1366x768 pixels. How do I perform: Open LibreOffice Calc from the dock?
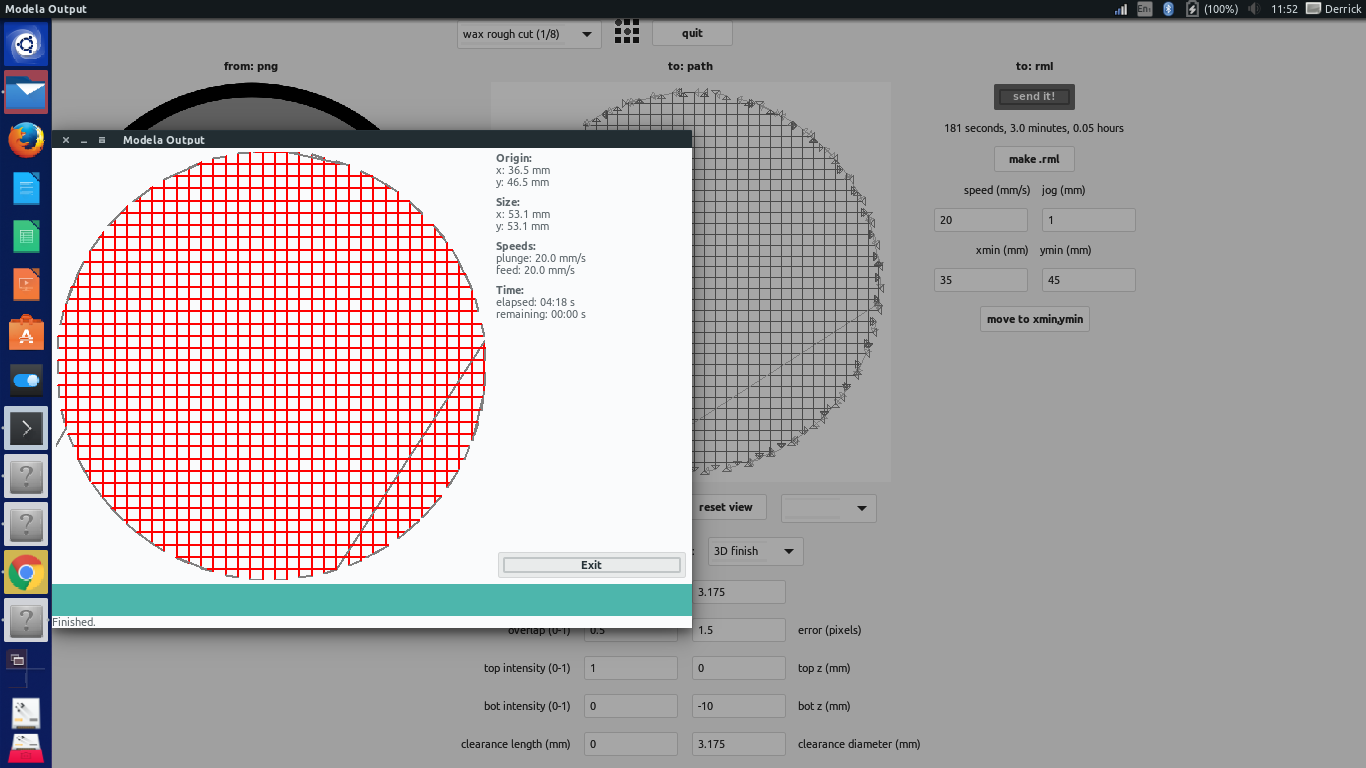tap(26, 236)
